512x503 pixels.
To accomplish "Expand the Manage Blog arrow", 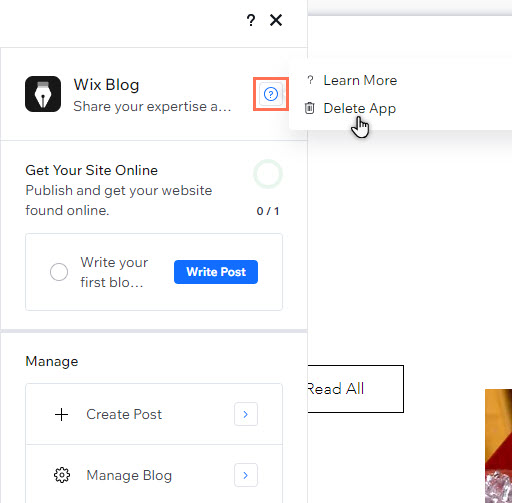I will 246,475.
